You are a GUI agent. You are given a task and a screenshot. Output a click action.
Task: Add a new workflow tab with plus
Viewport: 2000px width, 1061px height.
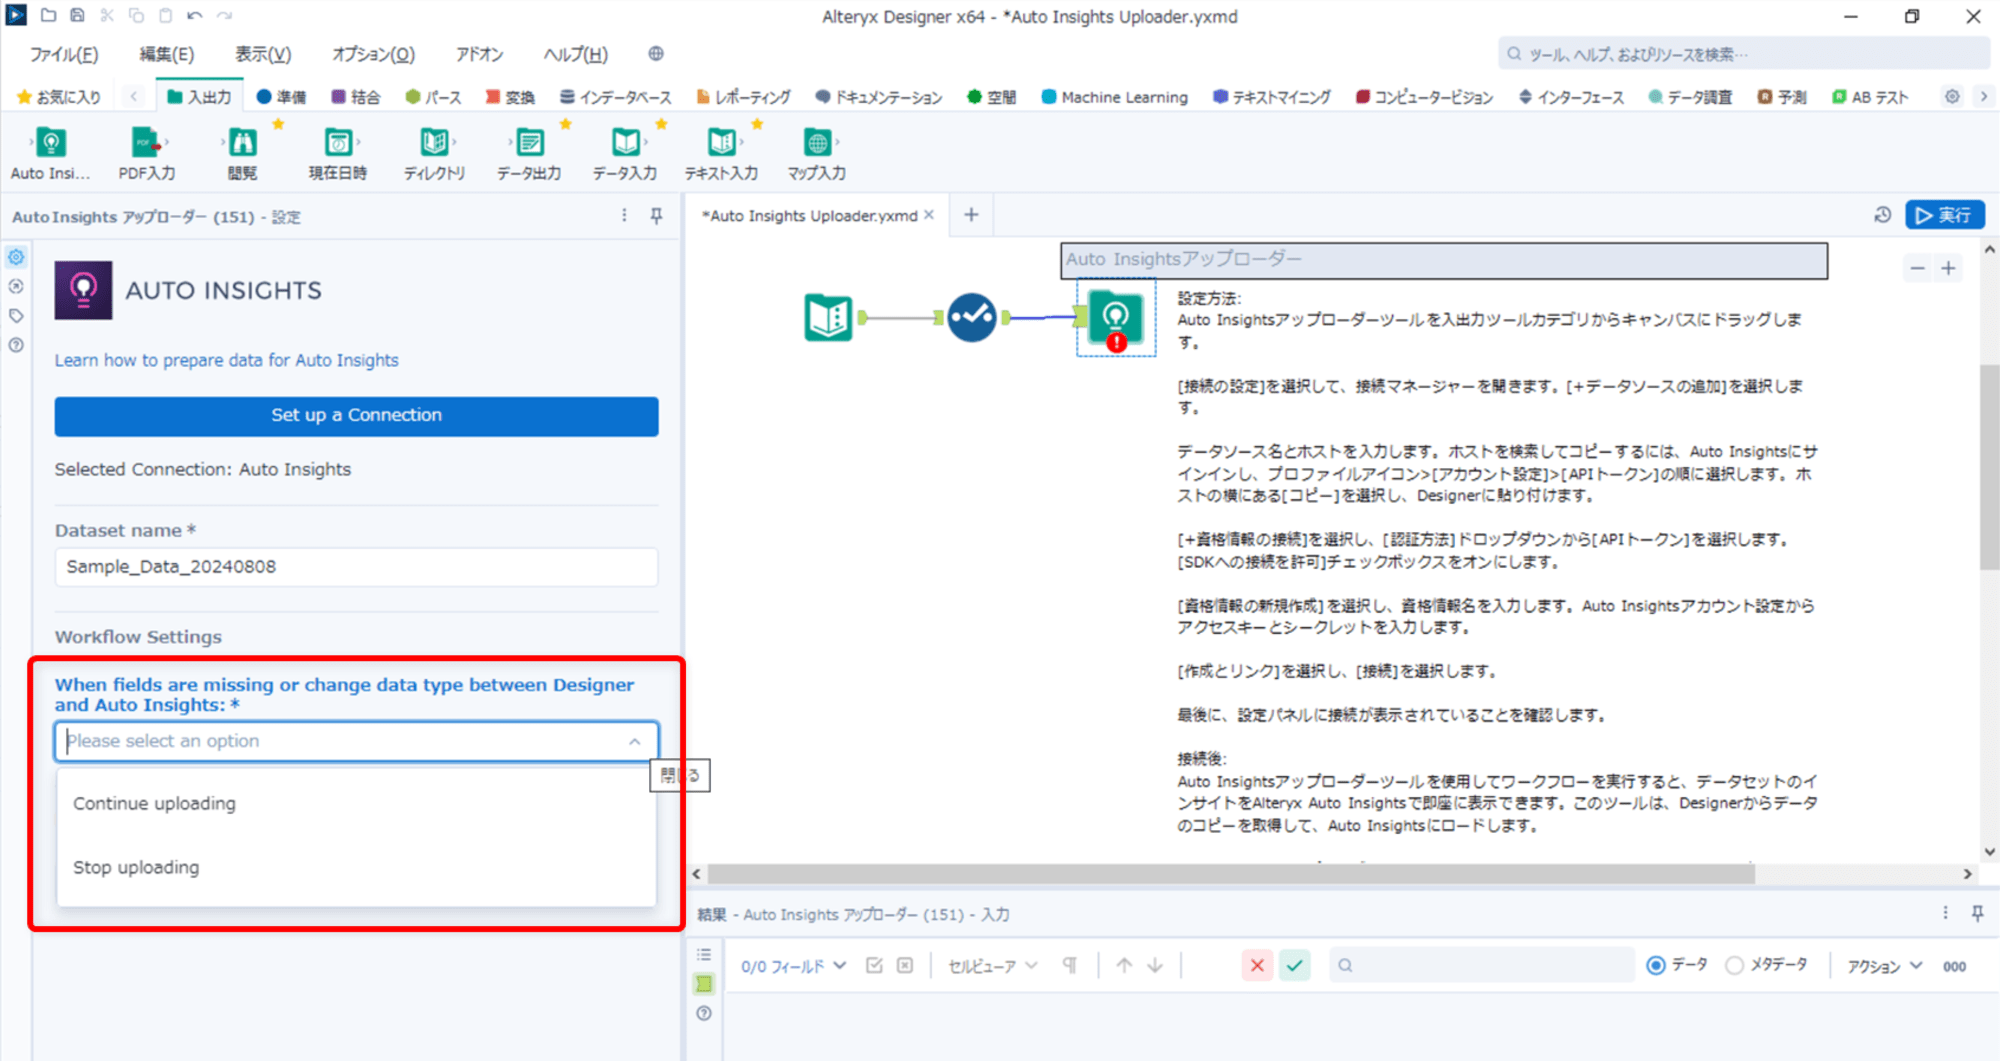[971, 215]
